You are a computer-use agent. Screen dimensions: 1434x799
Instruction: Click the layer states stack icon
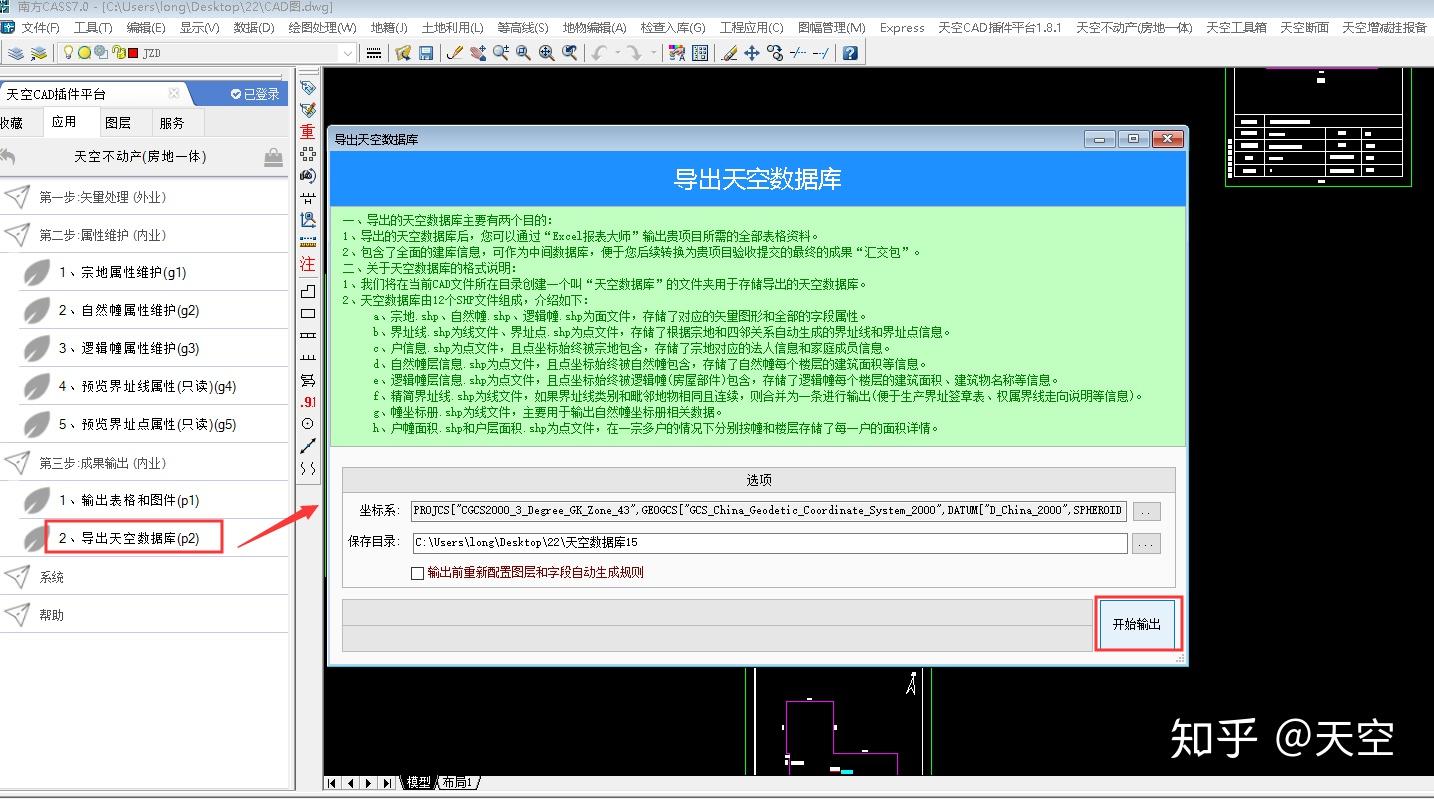pos(38,53)
